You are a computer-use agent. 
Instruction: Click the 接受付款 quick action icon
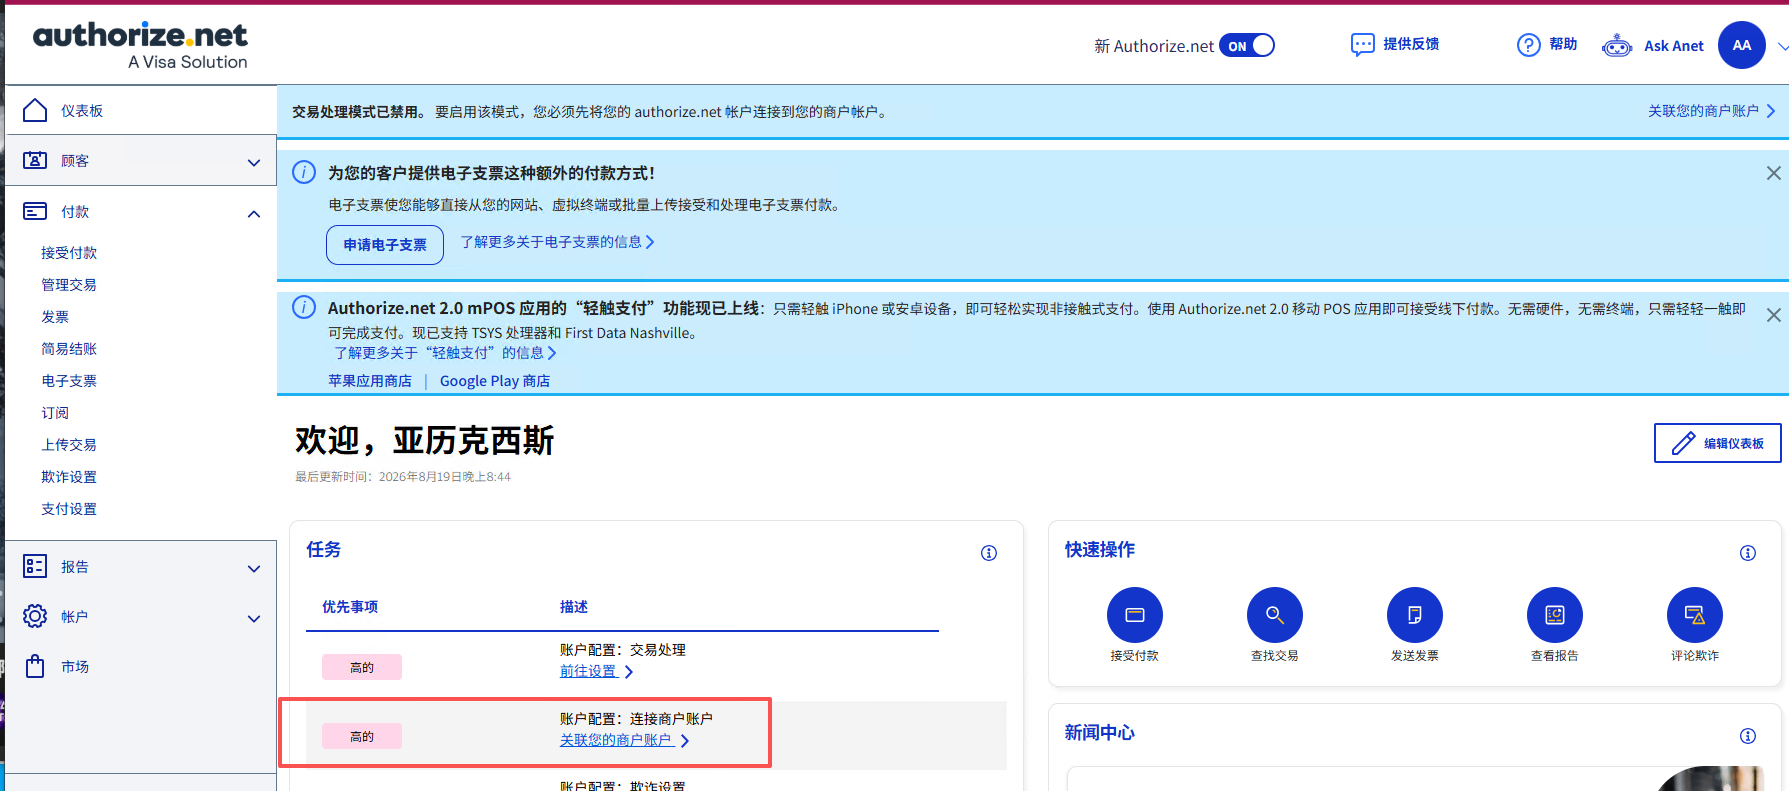tap(1135, 615)
